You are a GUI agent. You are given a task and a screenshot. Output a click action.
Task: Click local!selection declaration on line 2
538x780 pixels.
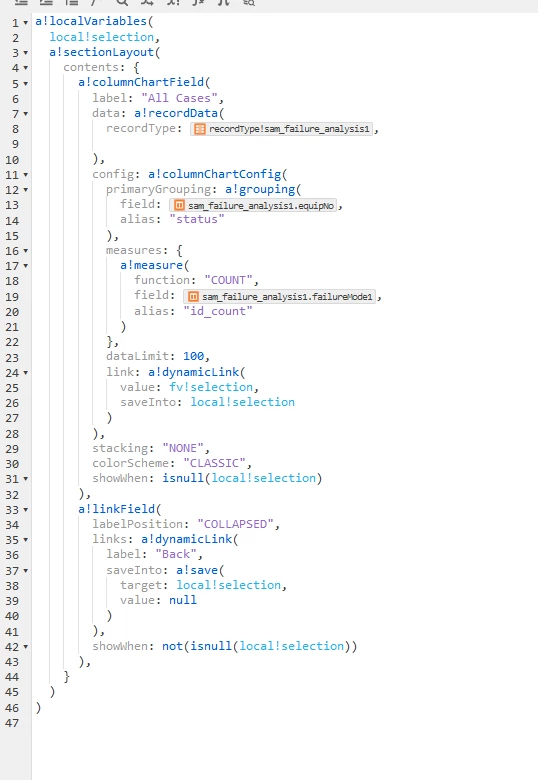click(101, 37)
